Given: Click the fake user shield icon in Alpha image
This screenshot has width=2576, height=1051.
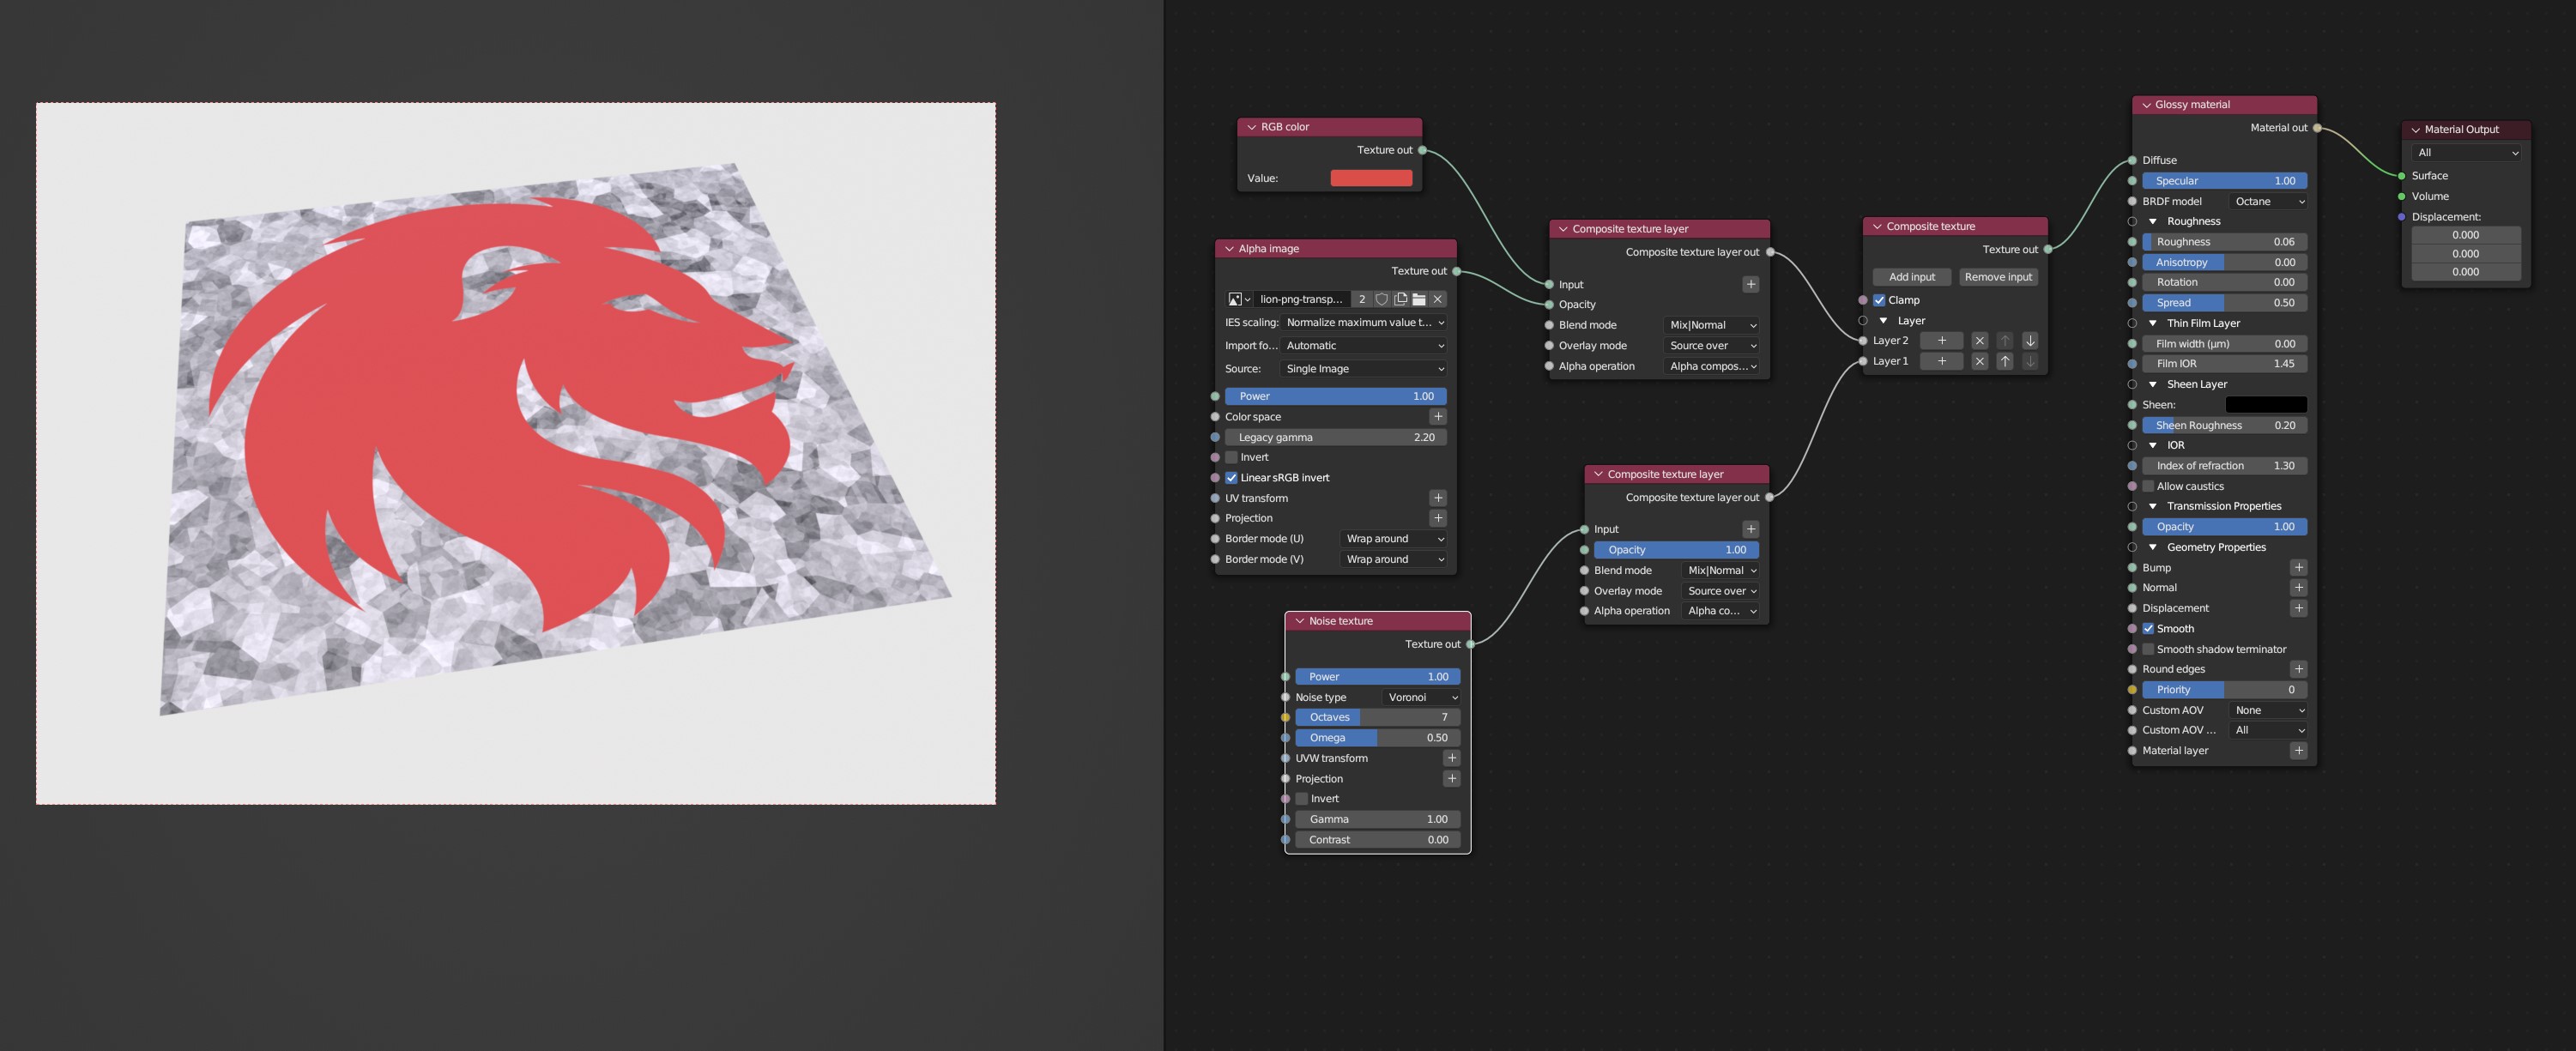Looking at the screenshot, I should pyautogui.click(x=1381, y=299).
